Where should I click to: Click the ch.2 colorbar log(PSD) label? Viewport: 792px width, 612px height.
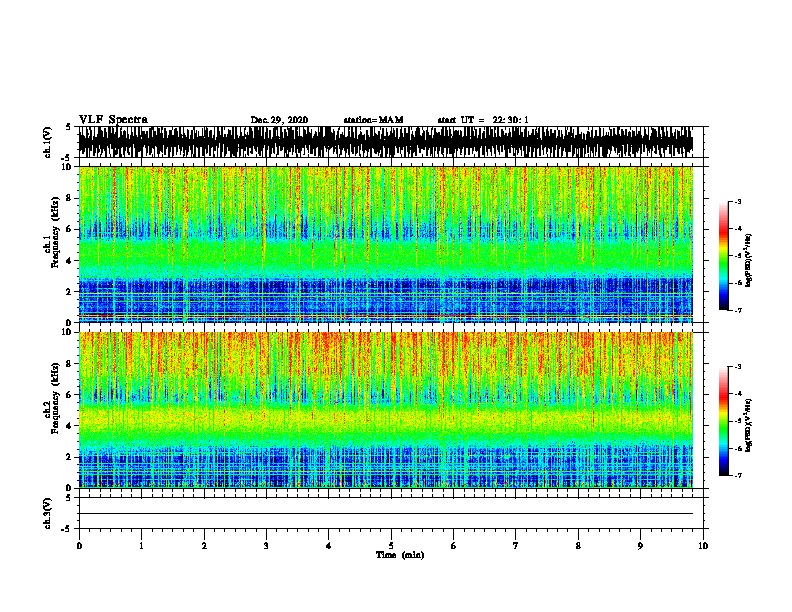748,425
